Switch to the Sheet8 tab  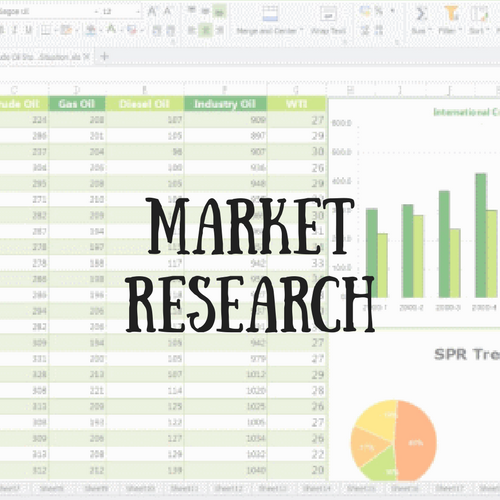pos(51,489)
